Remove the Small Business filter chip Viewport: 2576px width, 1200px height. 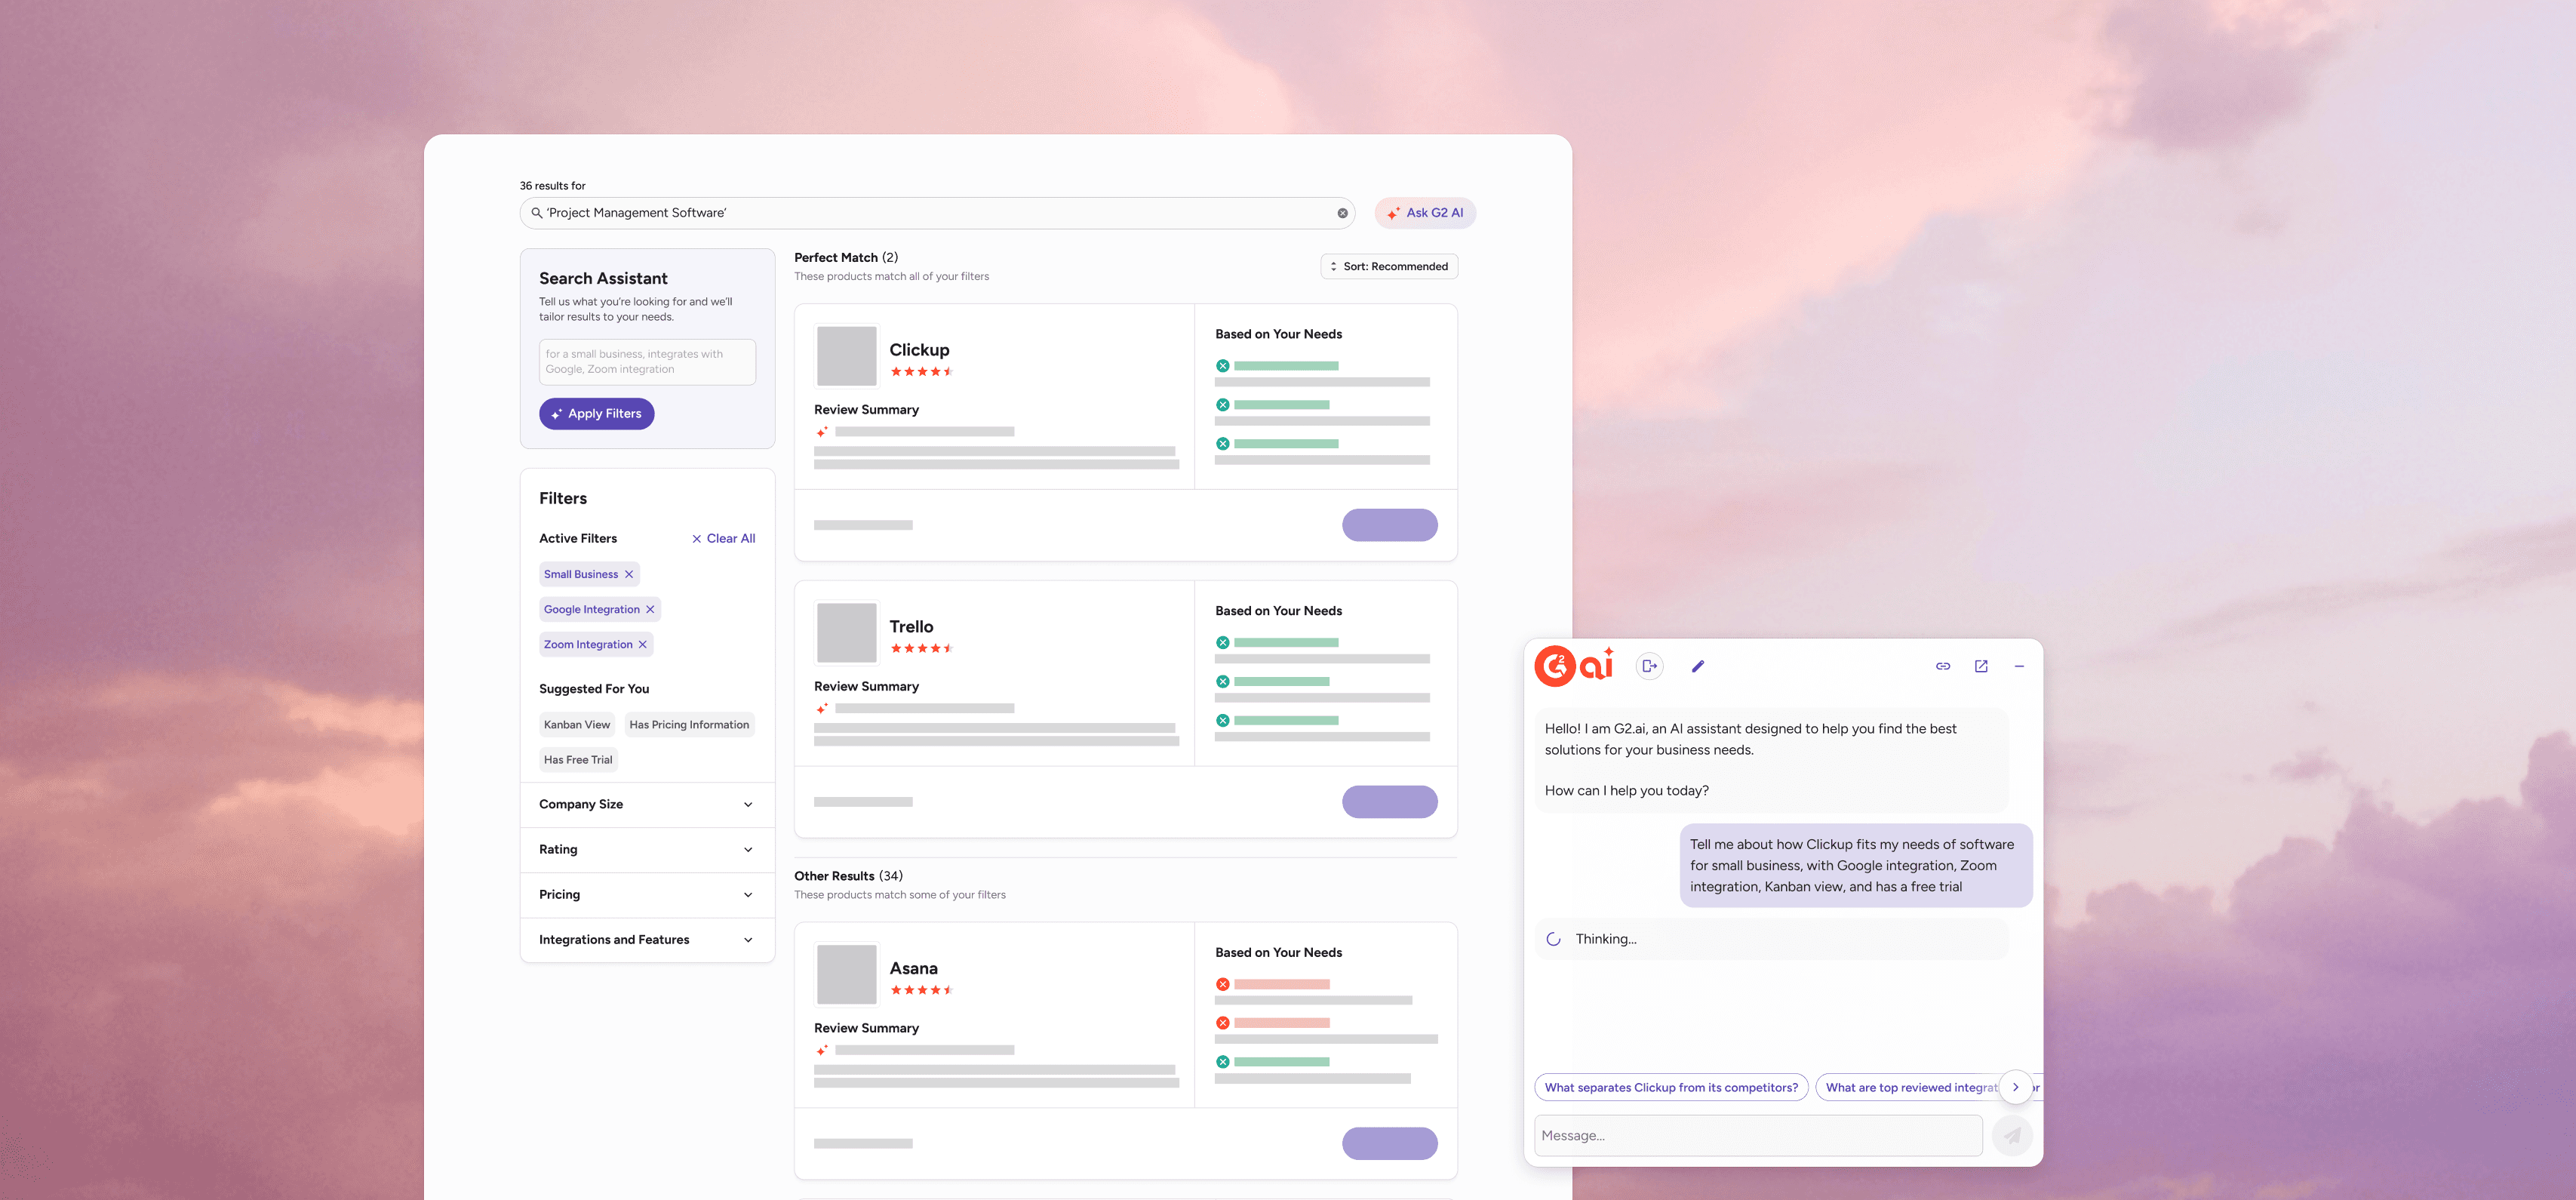click(629, 574)
